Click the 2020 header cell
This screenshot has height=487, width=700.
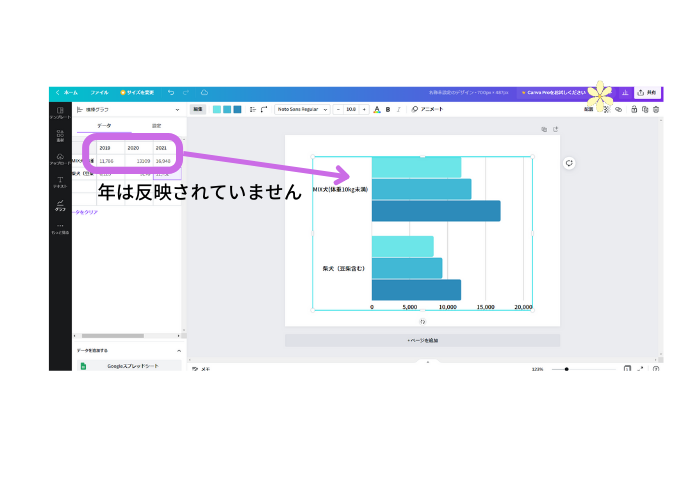(139, 148)
